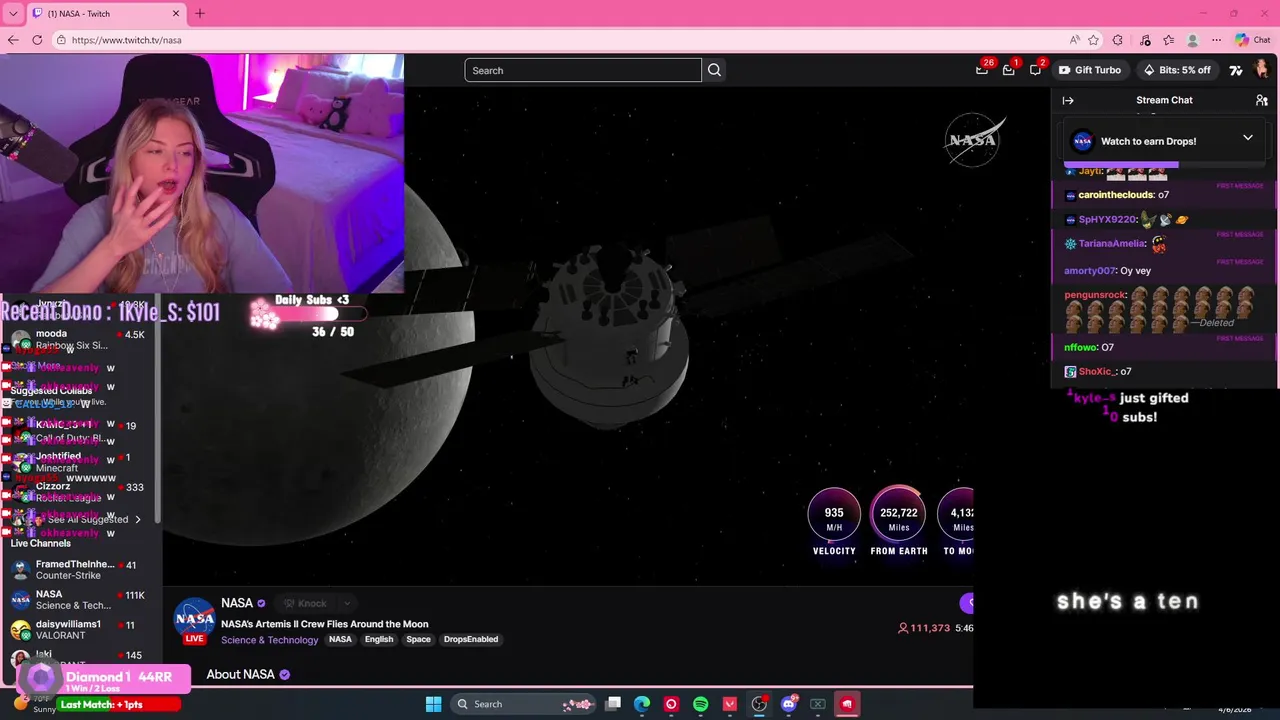
Task: Open Task View on the taskbar
Action: (x=613, y=704)
